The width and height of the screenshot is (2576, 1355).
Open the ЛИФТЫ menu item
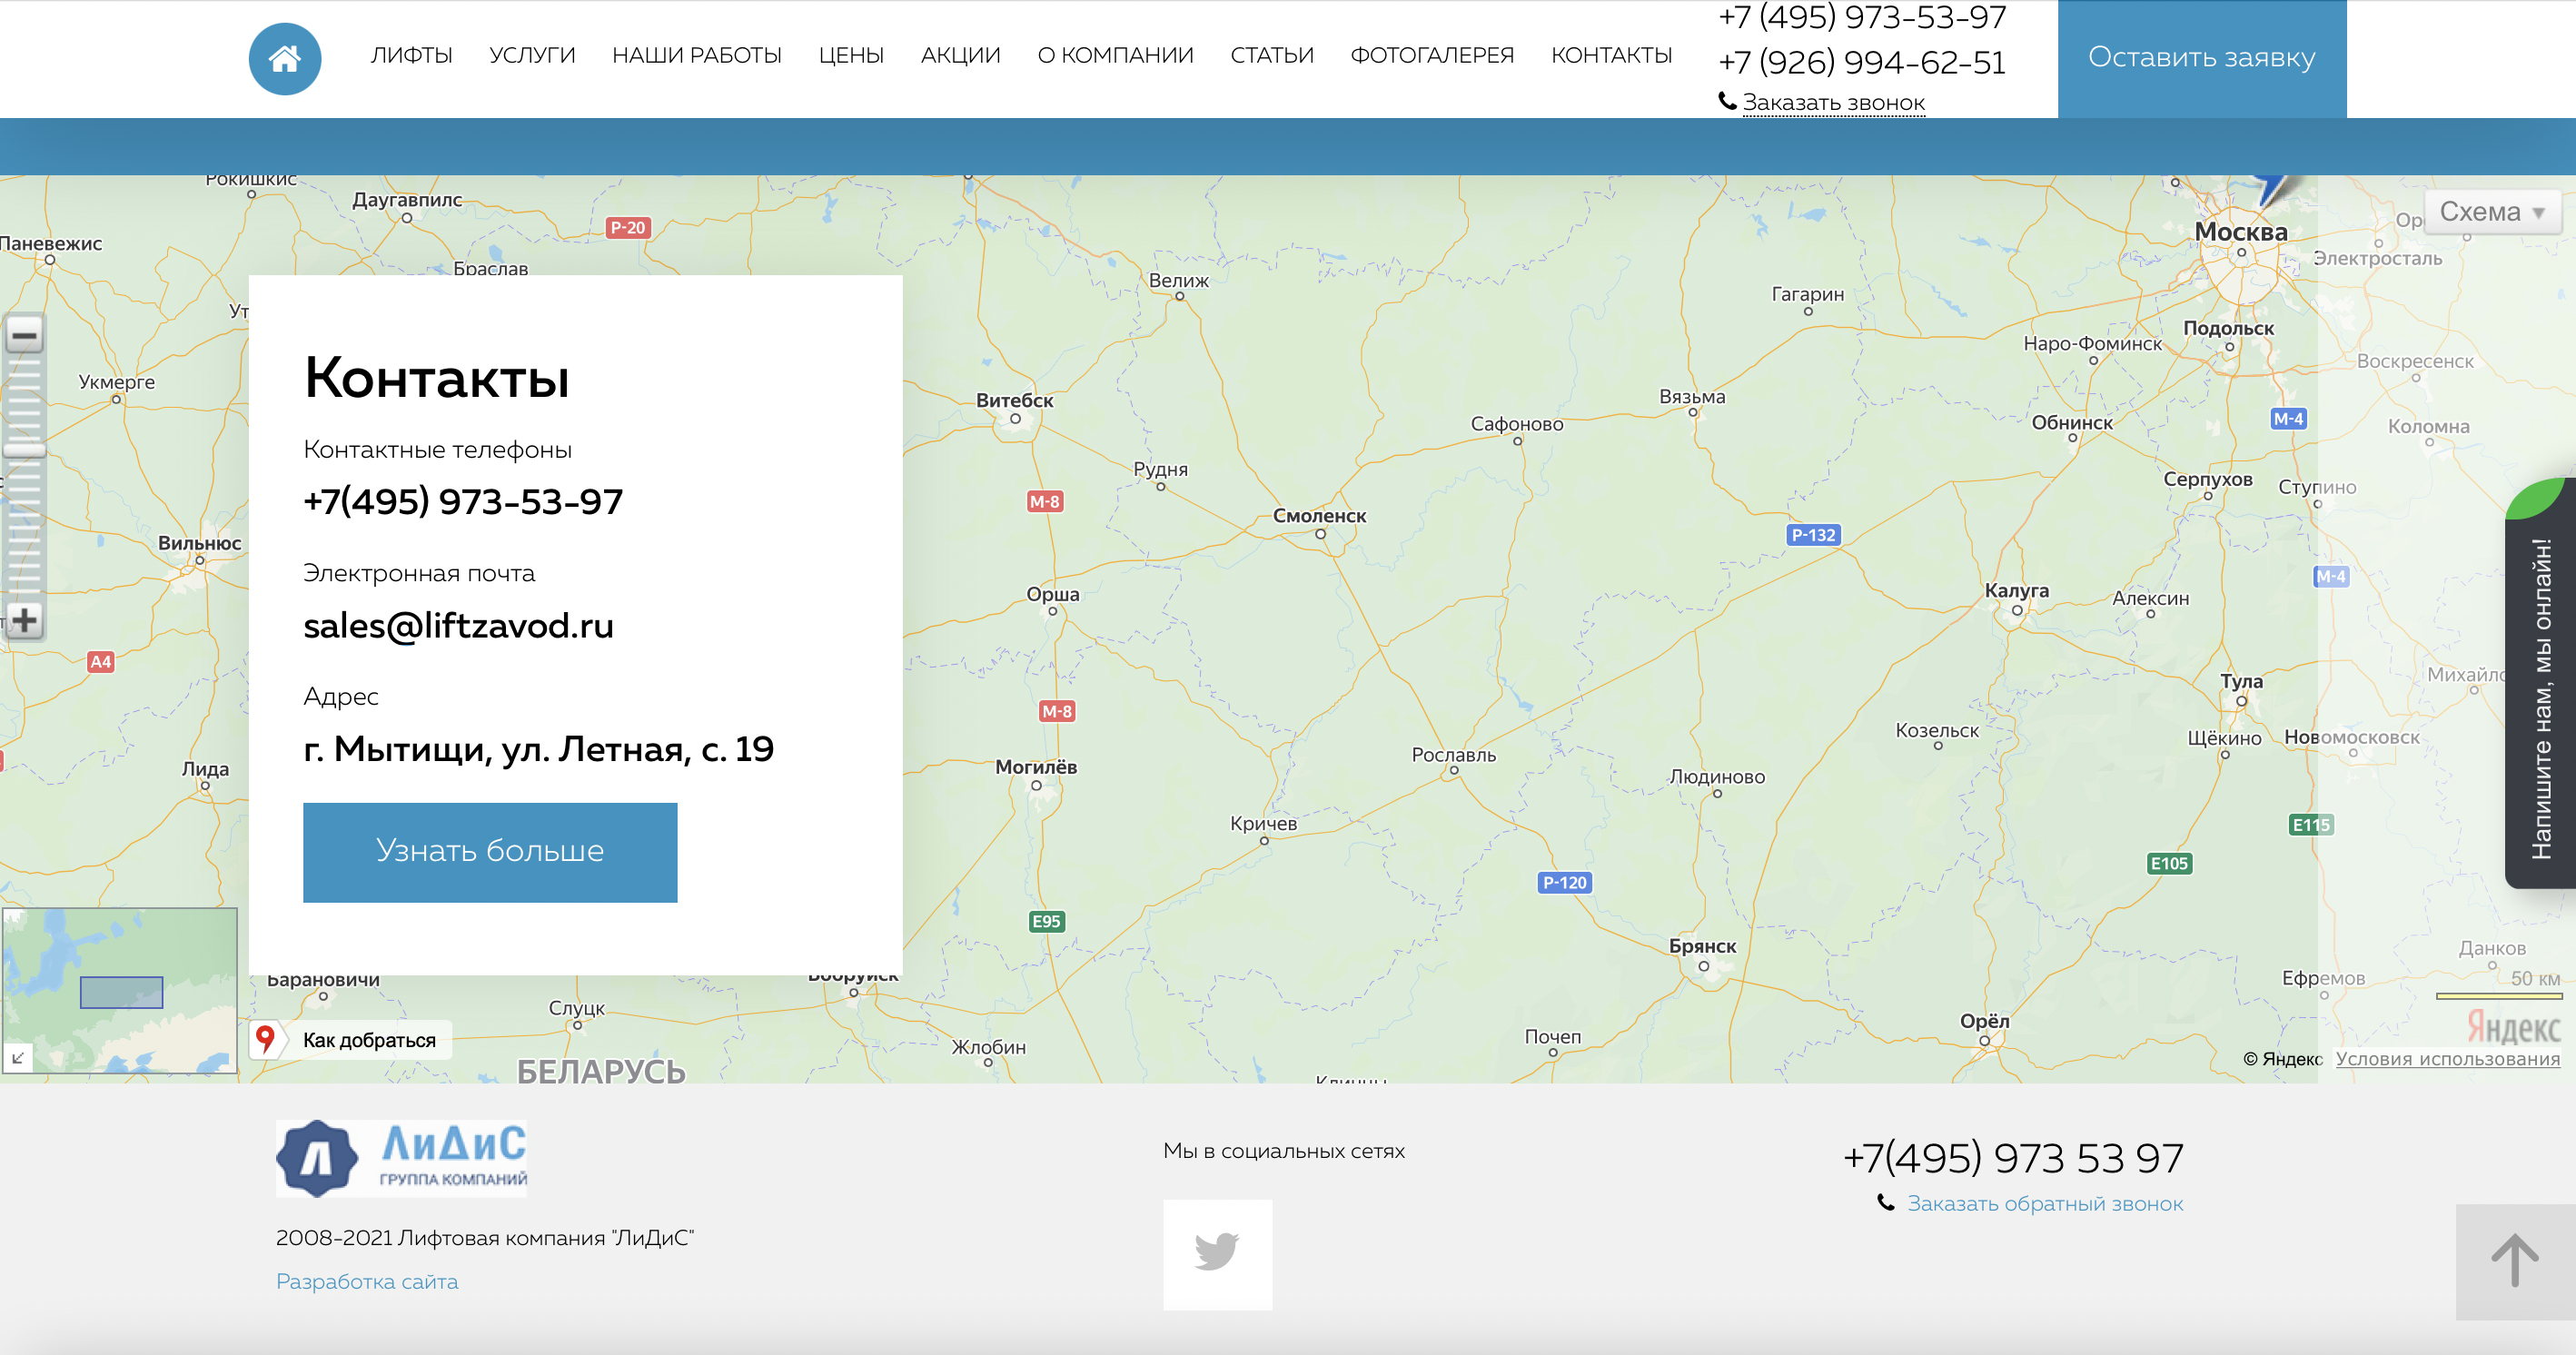[412, 56]
